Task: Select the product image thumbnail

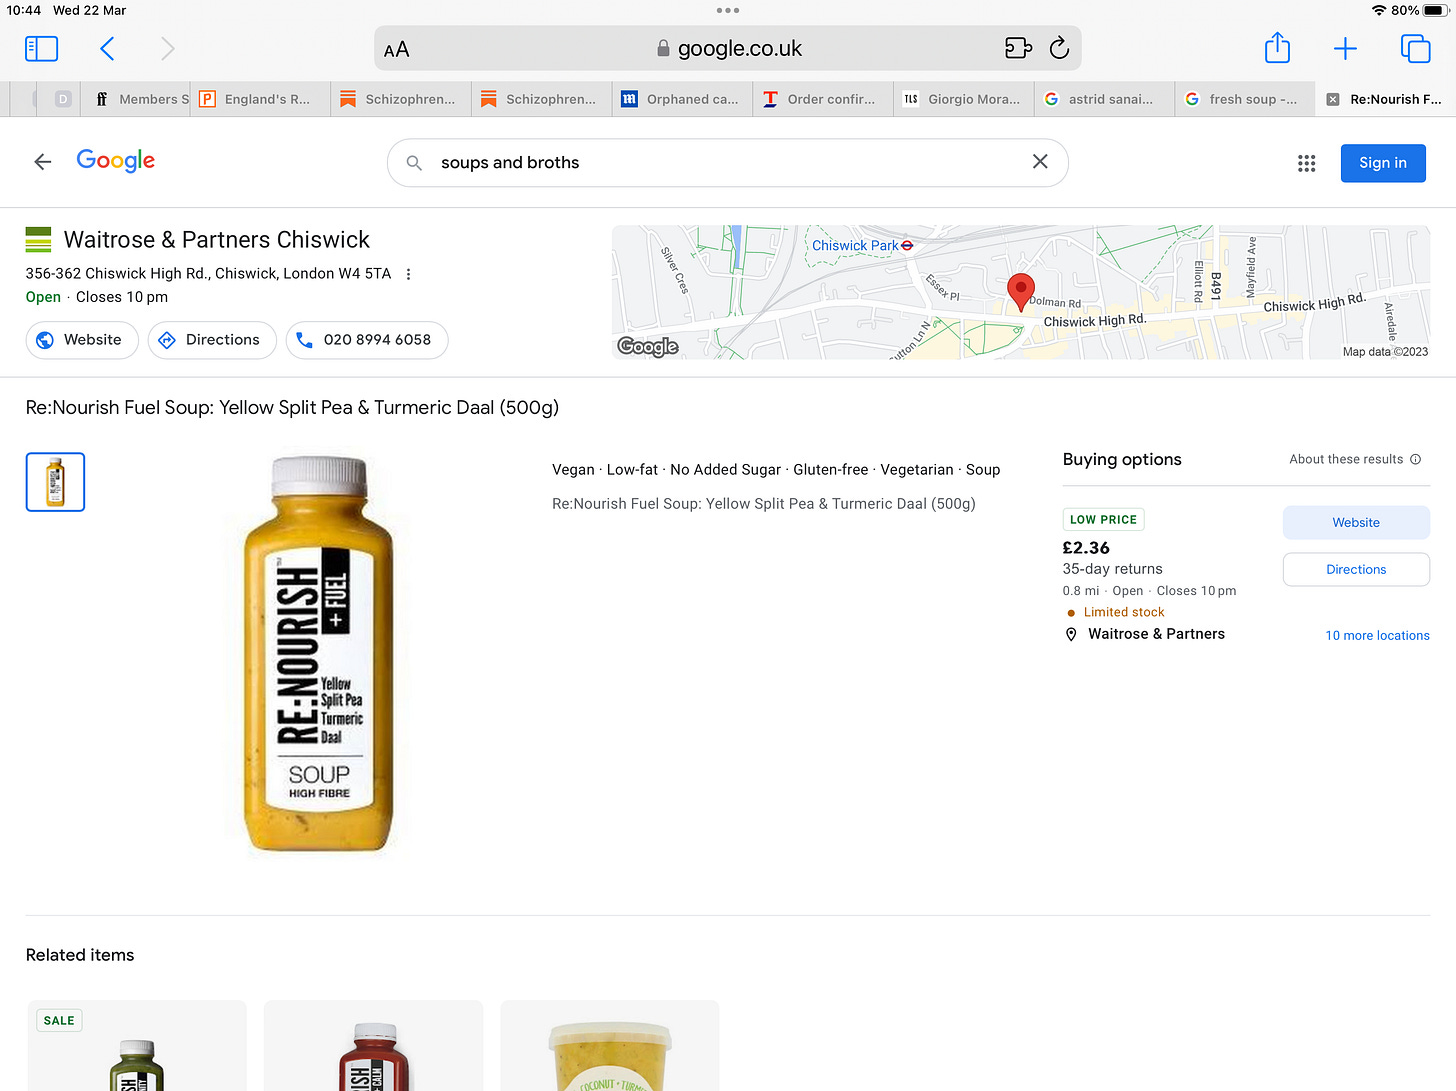Action: coord(55,482)
